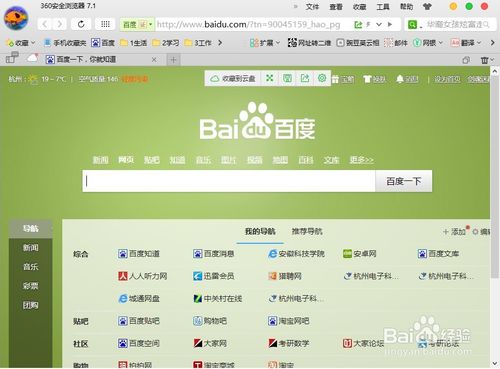Open the trash closed-tabs dropdown
Image resolution: width=500 pixels, height=369 pixels.
pyautogui.click(x=487, y=60)
